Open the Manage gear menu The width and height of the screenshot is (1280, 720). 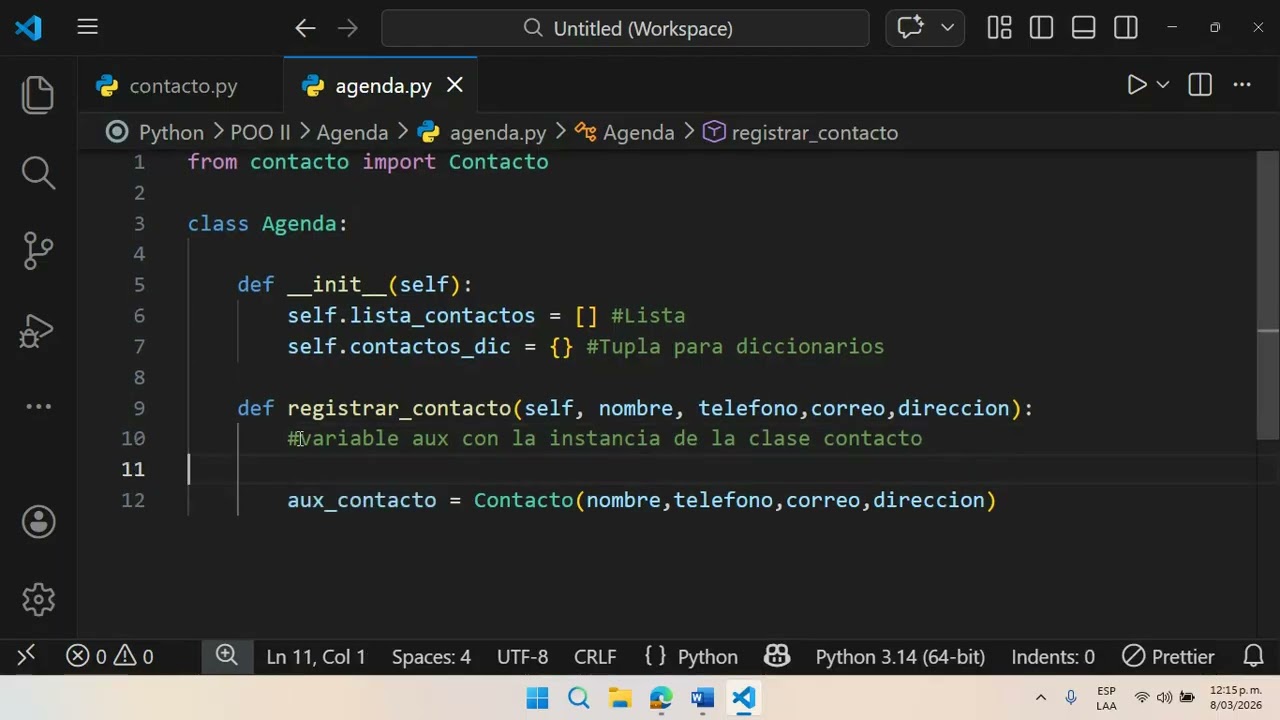click(38, 599)
